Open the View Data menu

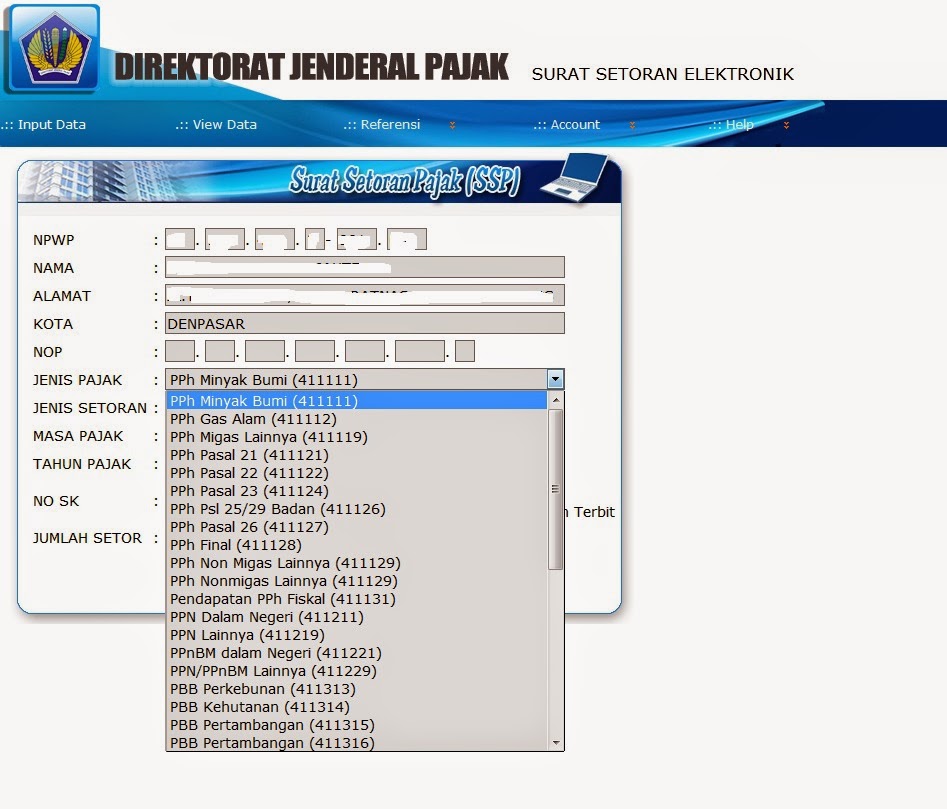point(216,124)
